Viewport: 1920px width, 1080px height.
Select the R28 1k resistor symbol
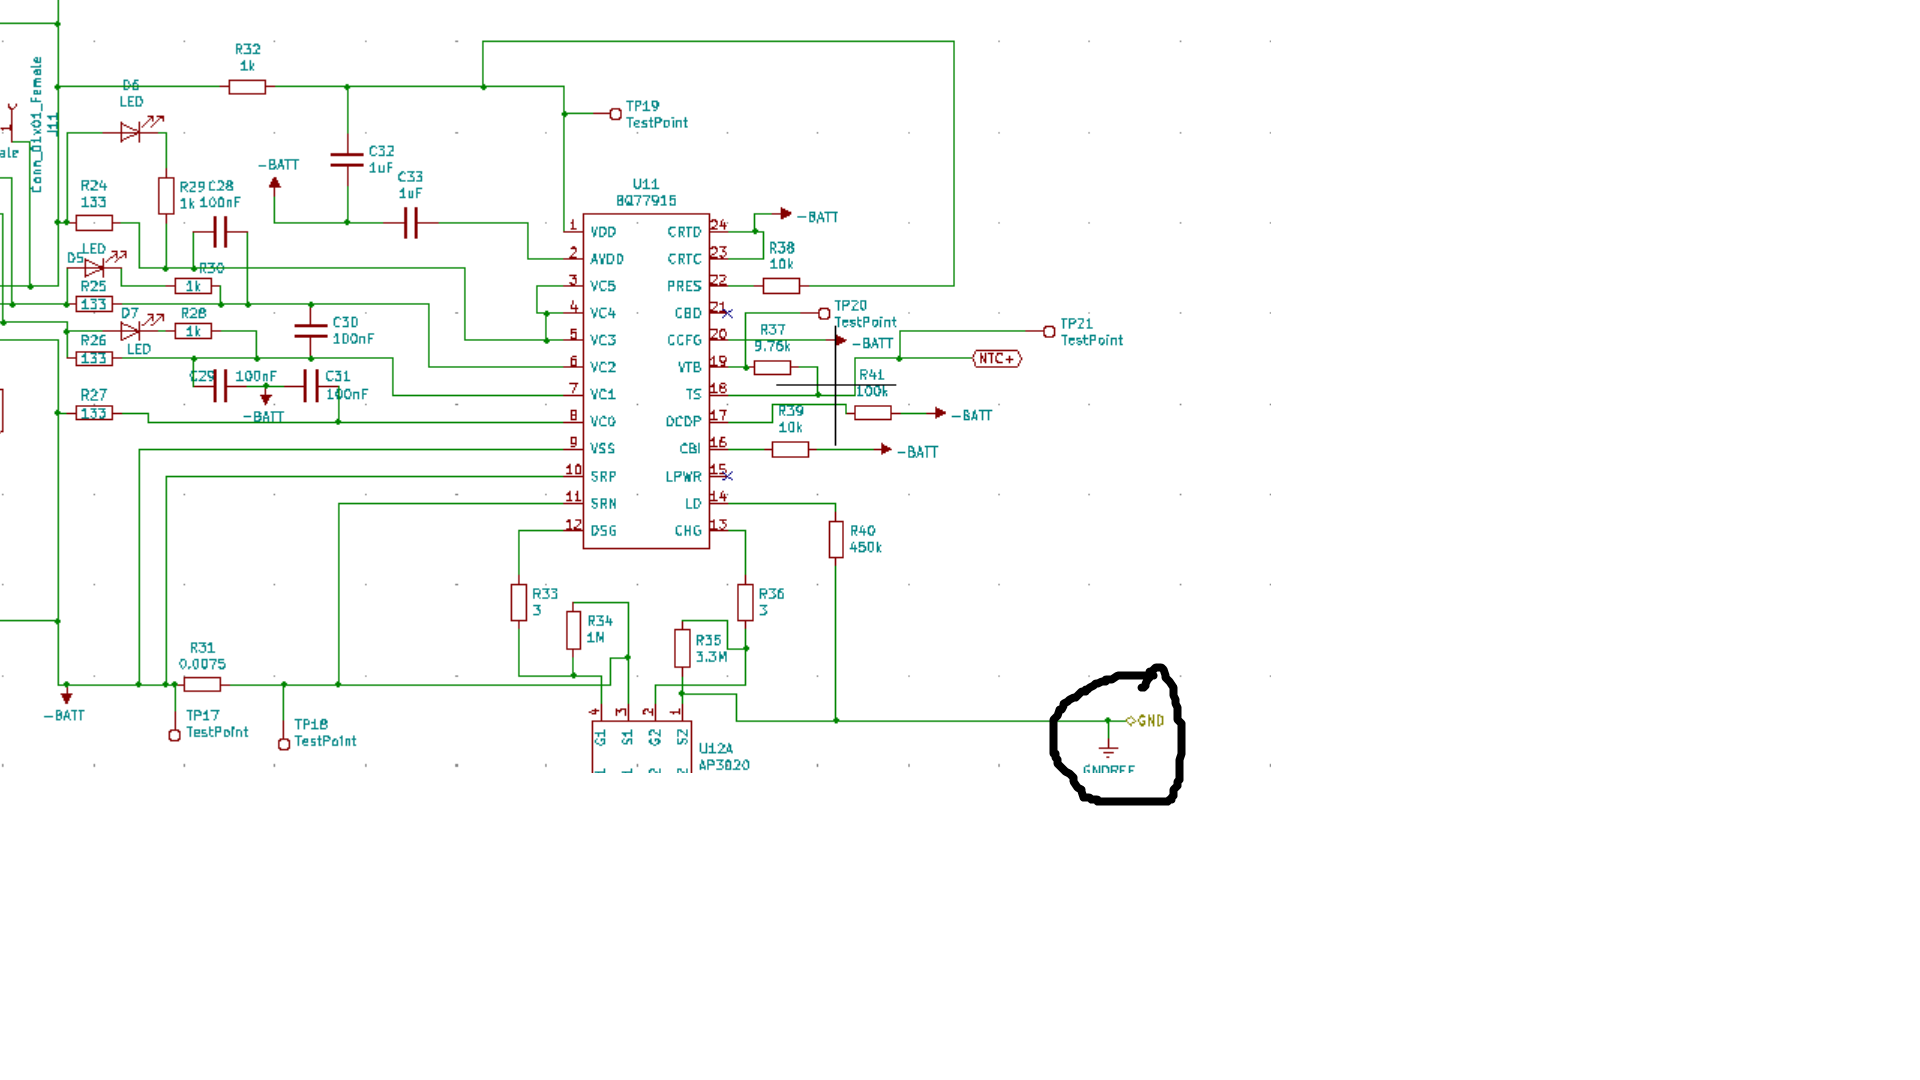pyautogui.click(x=193, y=331)
